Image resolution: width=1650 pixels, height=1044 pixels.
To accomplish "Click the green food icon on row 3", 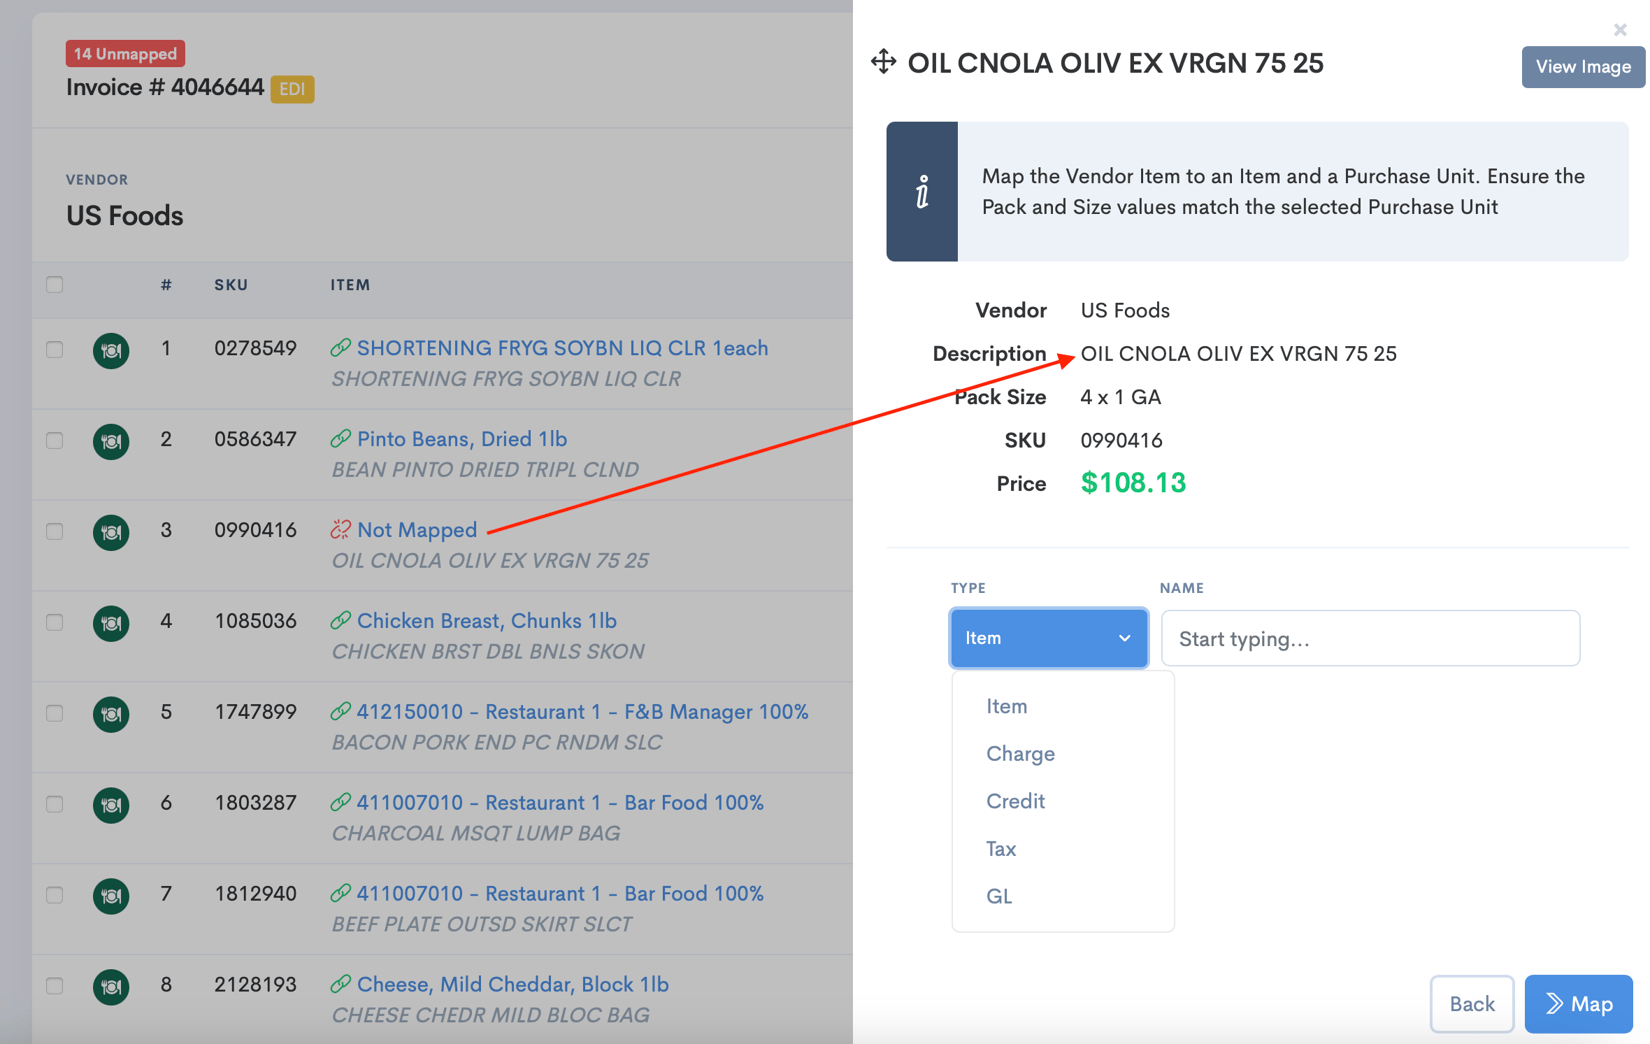I will (x=111, y=532).
